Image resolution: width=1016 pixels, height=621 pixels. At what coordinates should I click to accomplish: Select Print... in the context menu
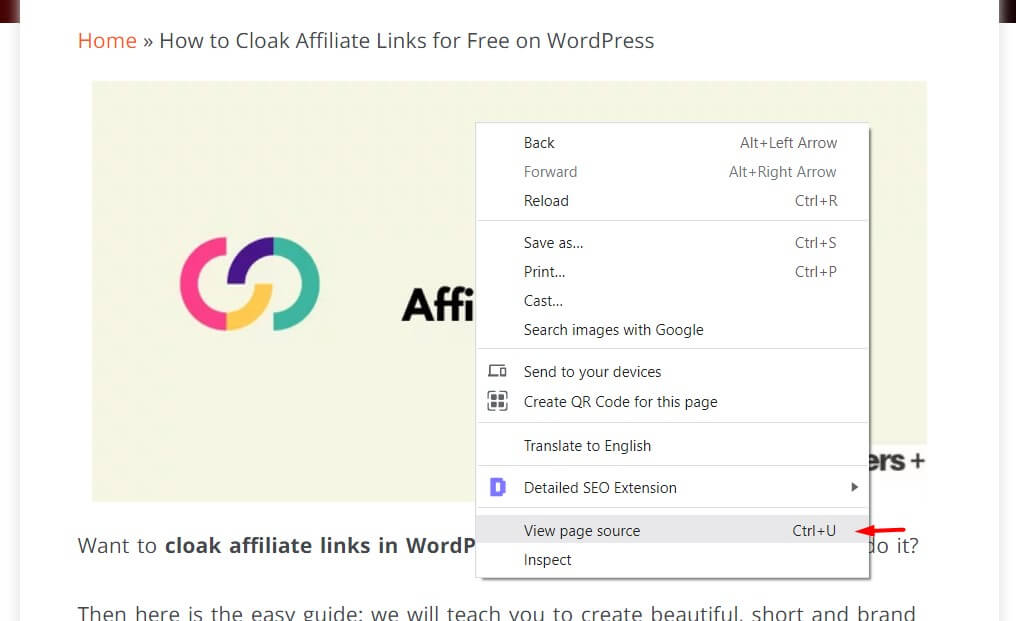tap(673, 272)
